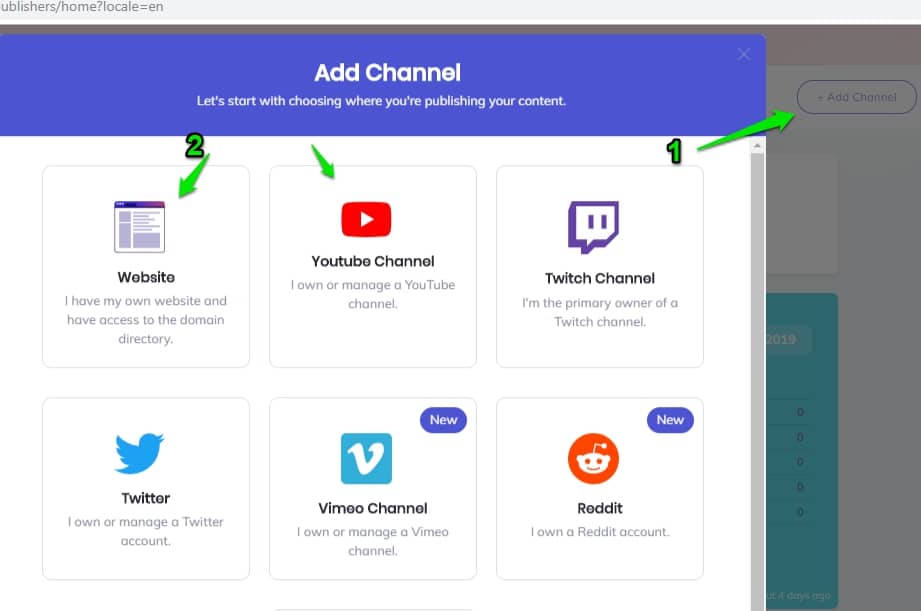Click the orange Reddit alien icon
Viewport: 921px width, 611px height.
coord(593,459)
